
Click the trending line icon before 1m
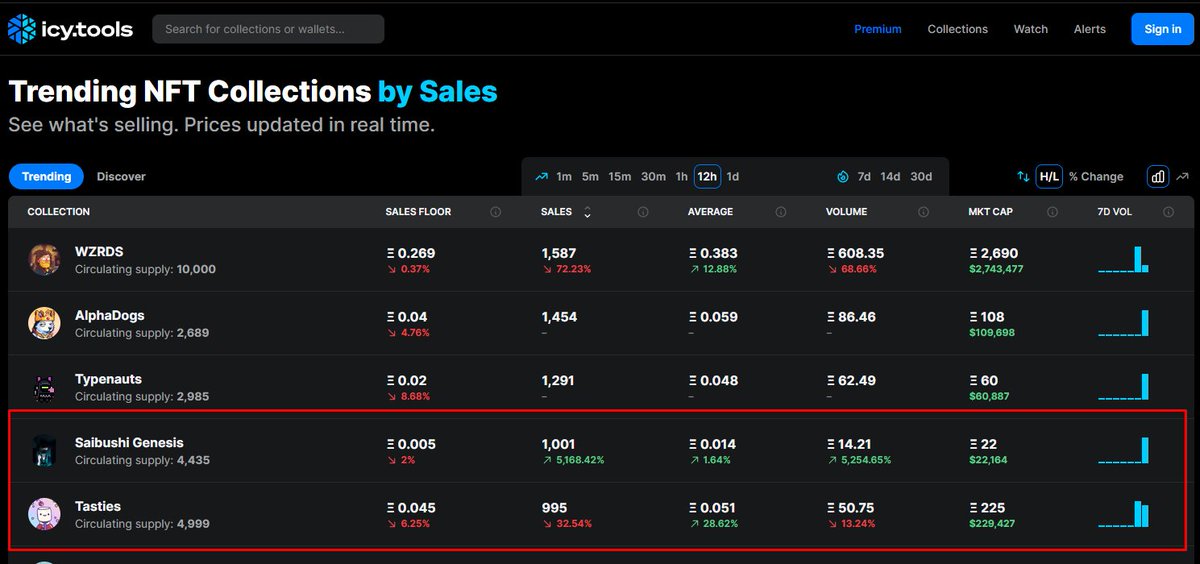(541, 177)
